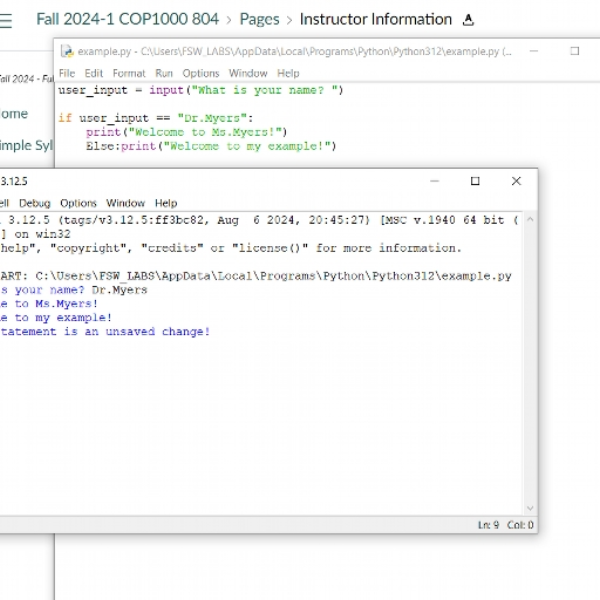Viewport: 600px width, 600px height.
Task: Open the hamburger navigation menu
Action: click(x=5, y=20)
